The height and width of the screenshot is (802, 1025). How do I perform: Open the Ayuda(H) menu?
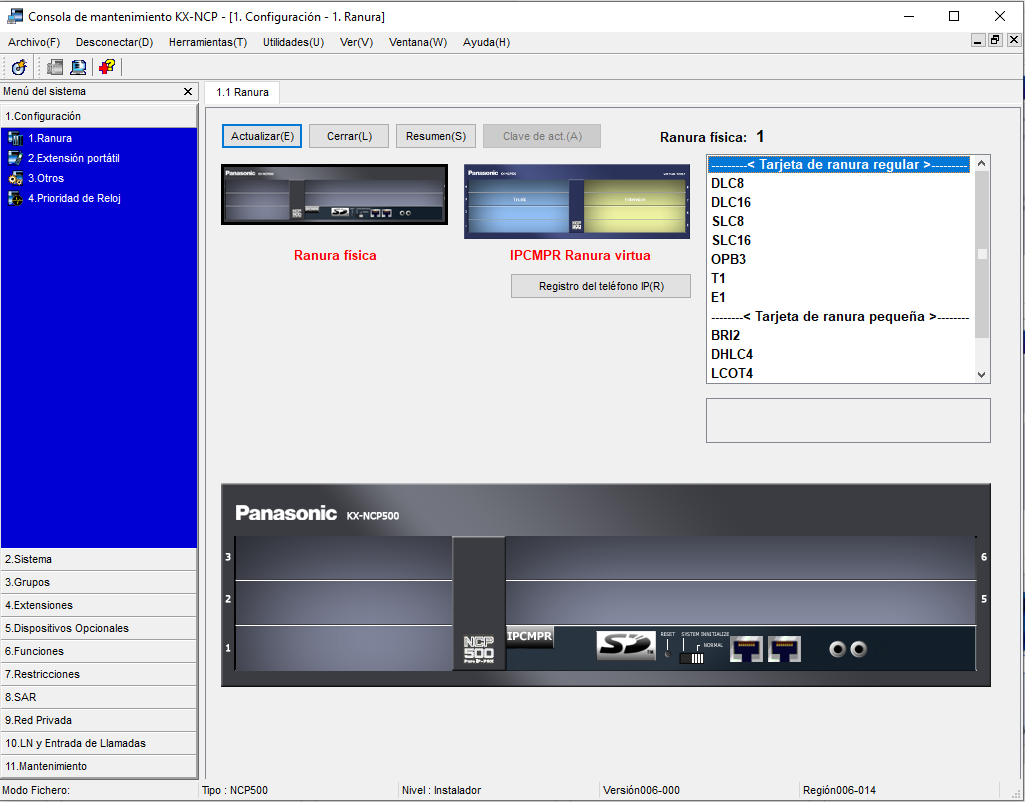(x=486, y=42)
